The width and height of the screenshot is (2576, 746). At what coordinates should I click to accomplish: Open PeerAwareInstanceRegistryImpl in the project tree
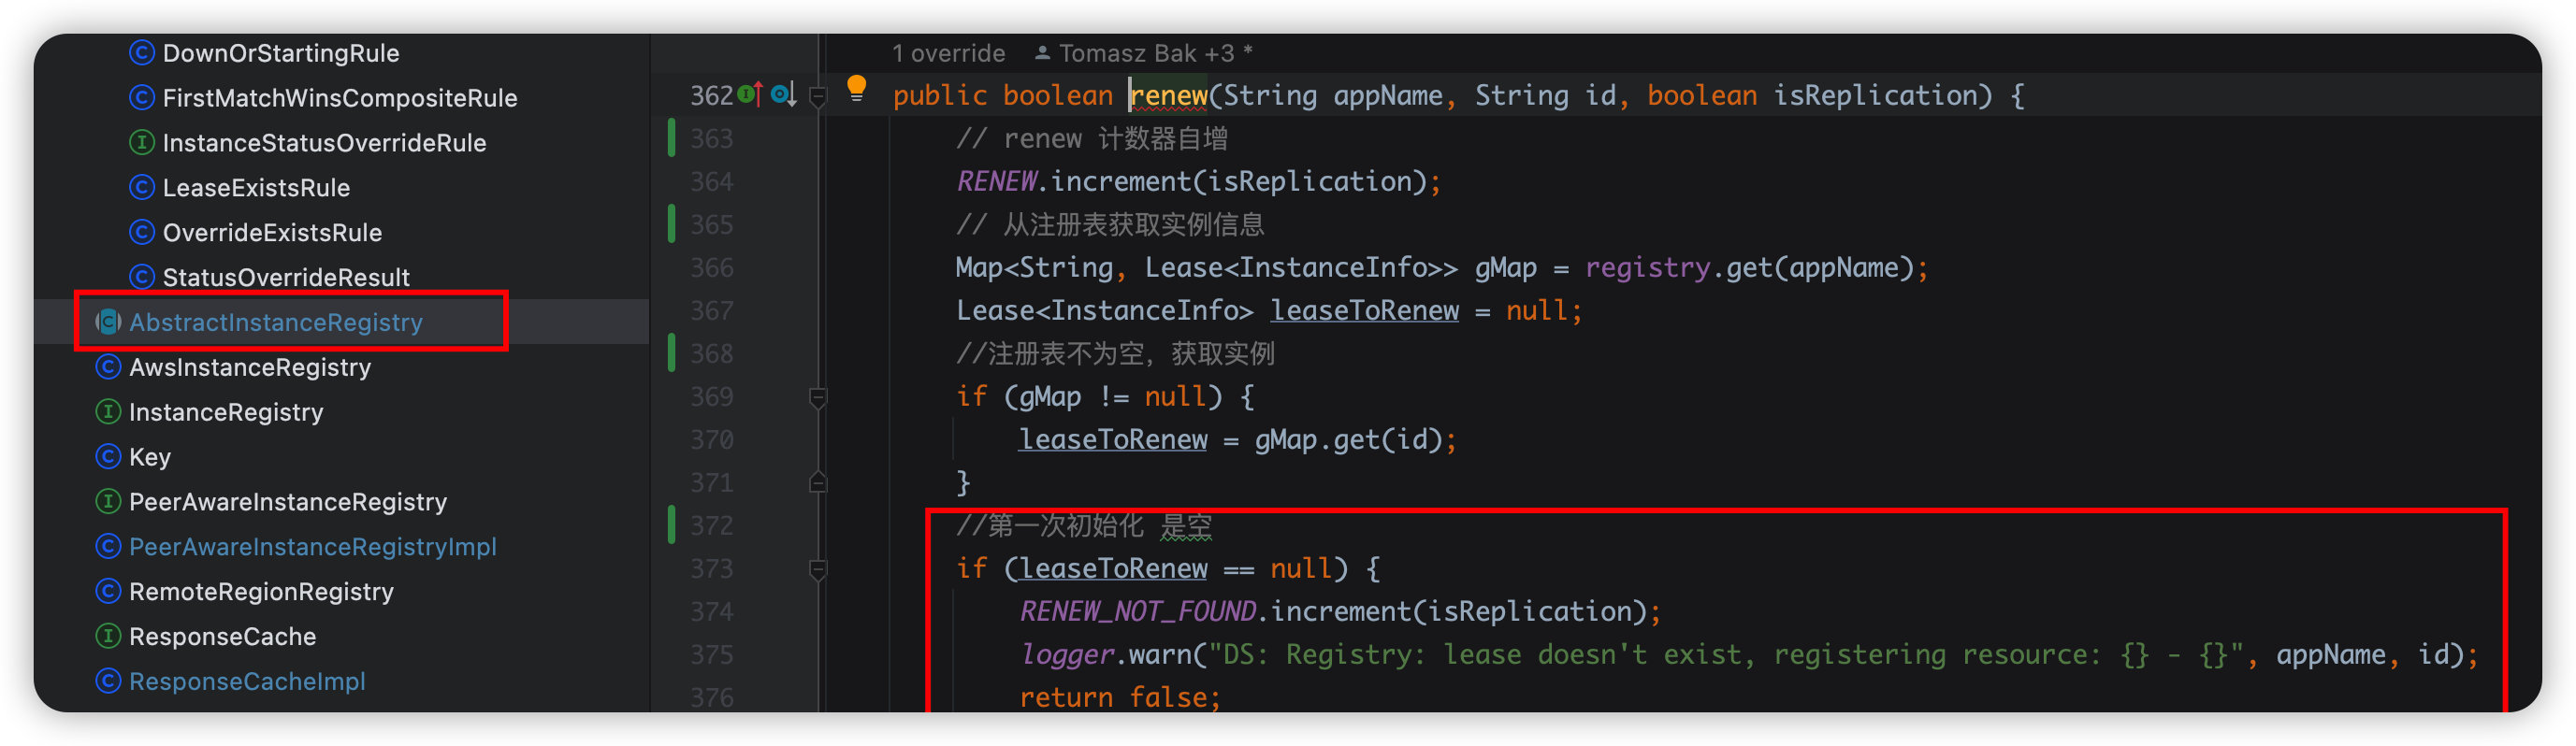312,547
